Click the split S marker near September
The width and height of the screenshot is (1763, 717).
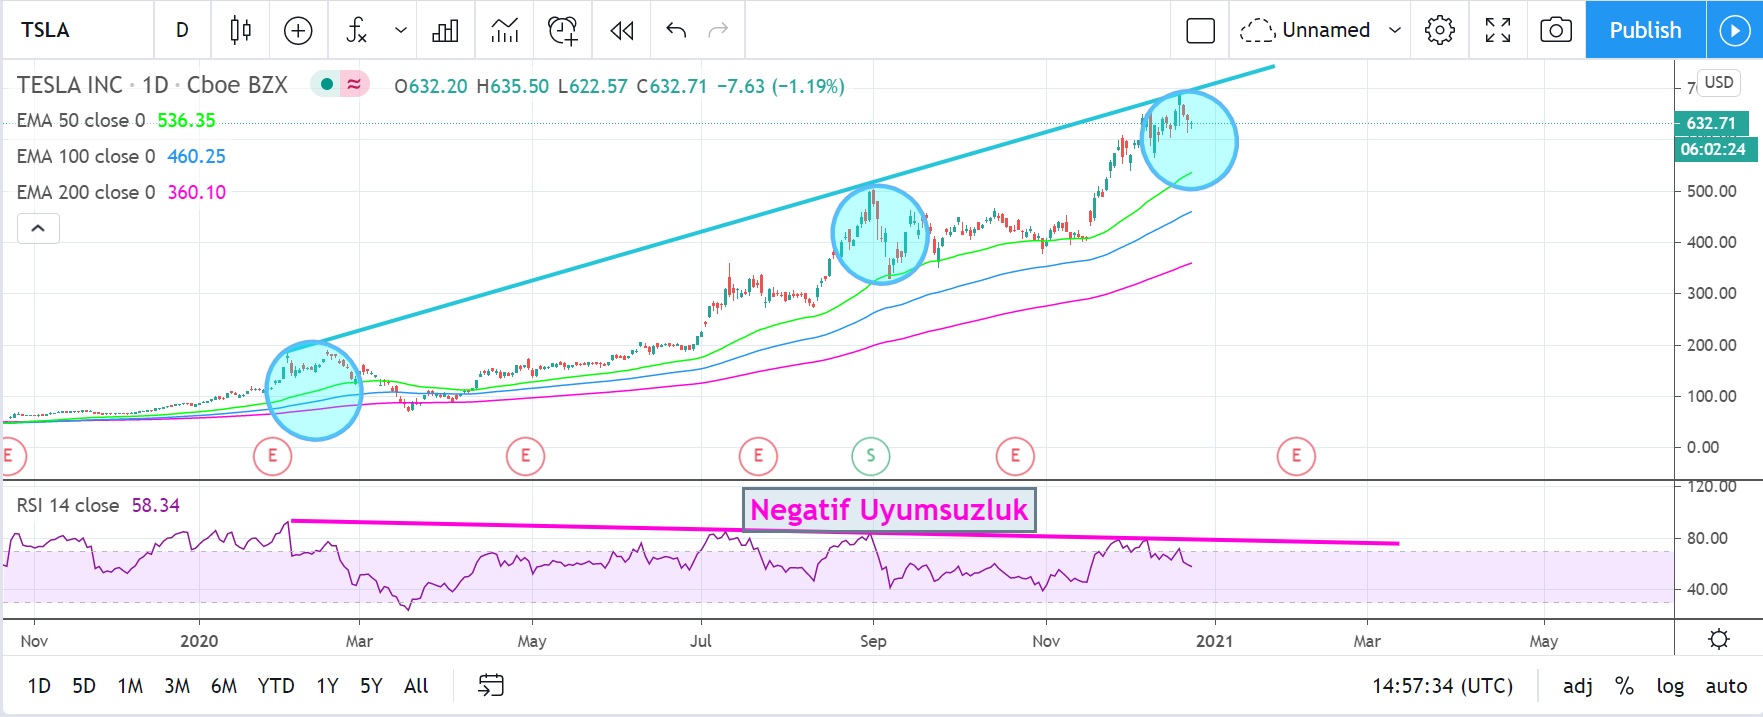click(x=871, y=456)
